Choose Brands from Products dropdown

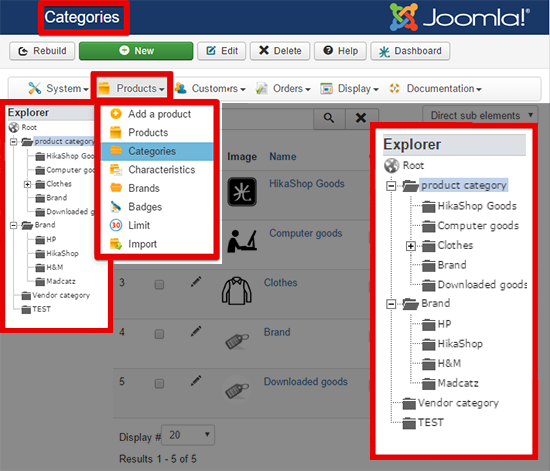coord(157,188)
